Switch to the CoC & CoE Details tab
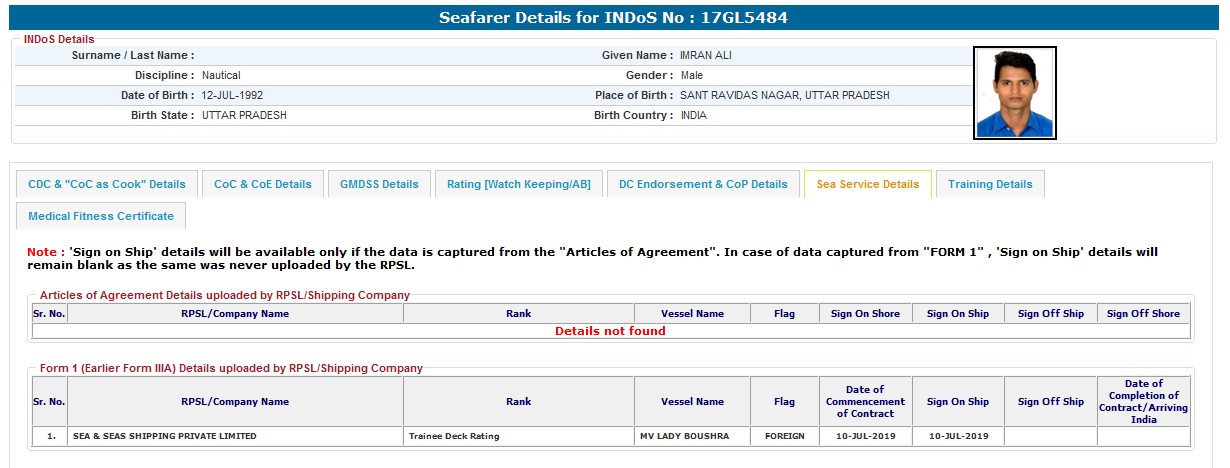 click(263, 184)
